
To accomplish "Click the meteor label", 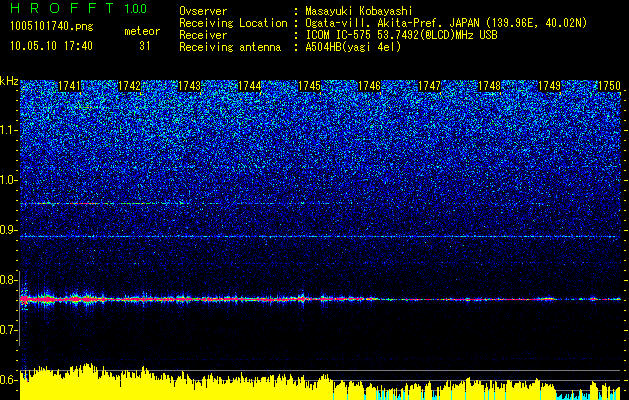I will 142,31.
